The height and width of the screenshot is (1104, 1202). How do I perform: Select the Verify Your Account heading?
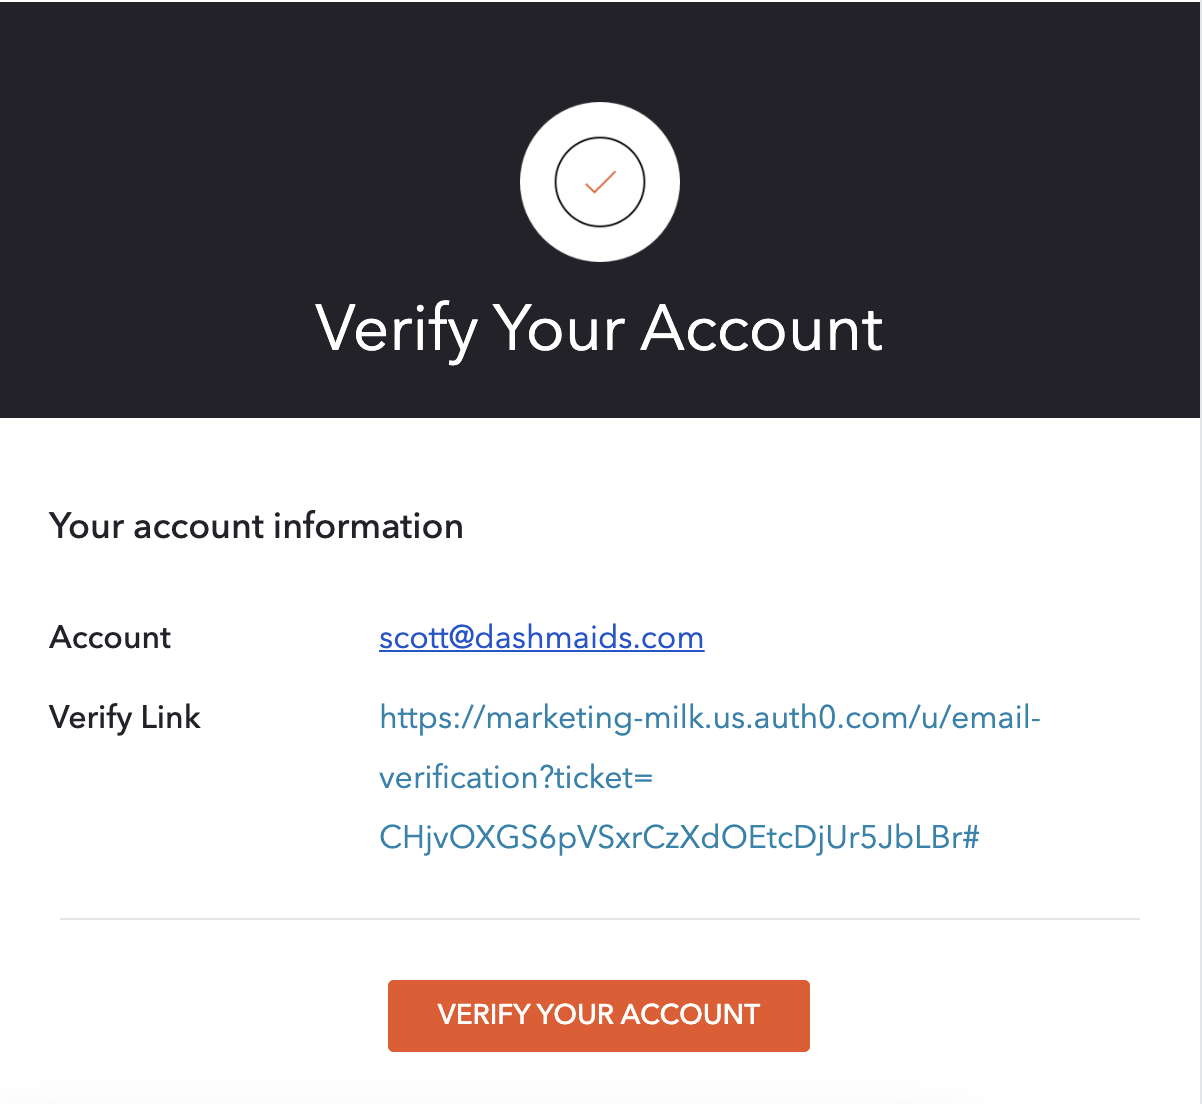tap(599, 328)
